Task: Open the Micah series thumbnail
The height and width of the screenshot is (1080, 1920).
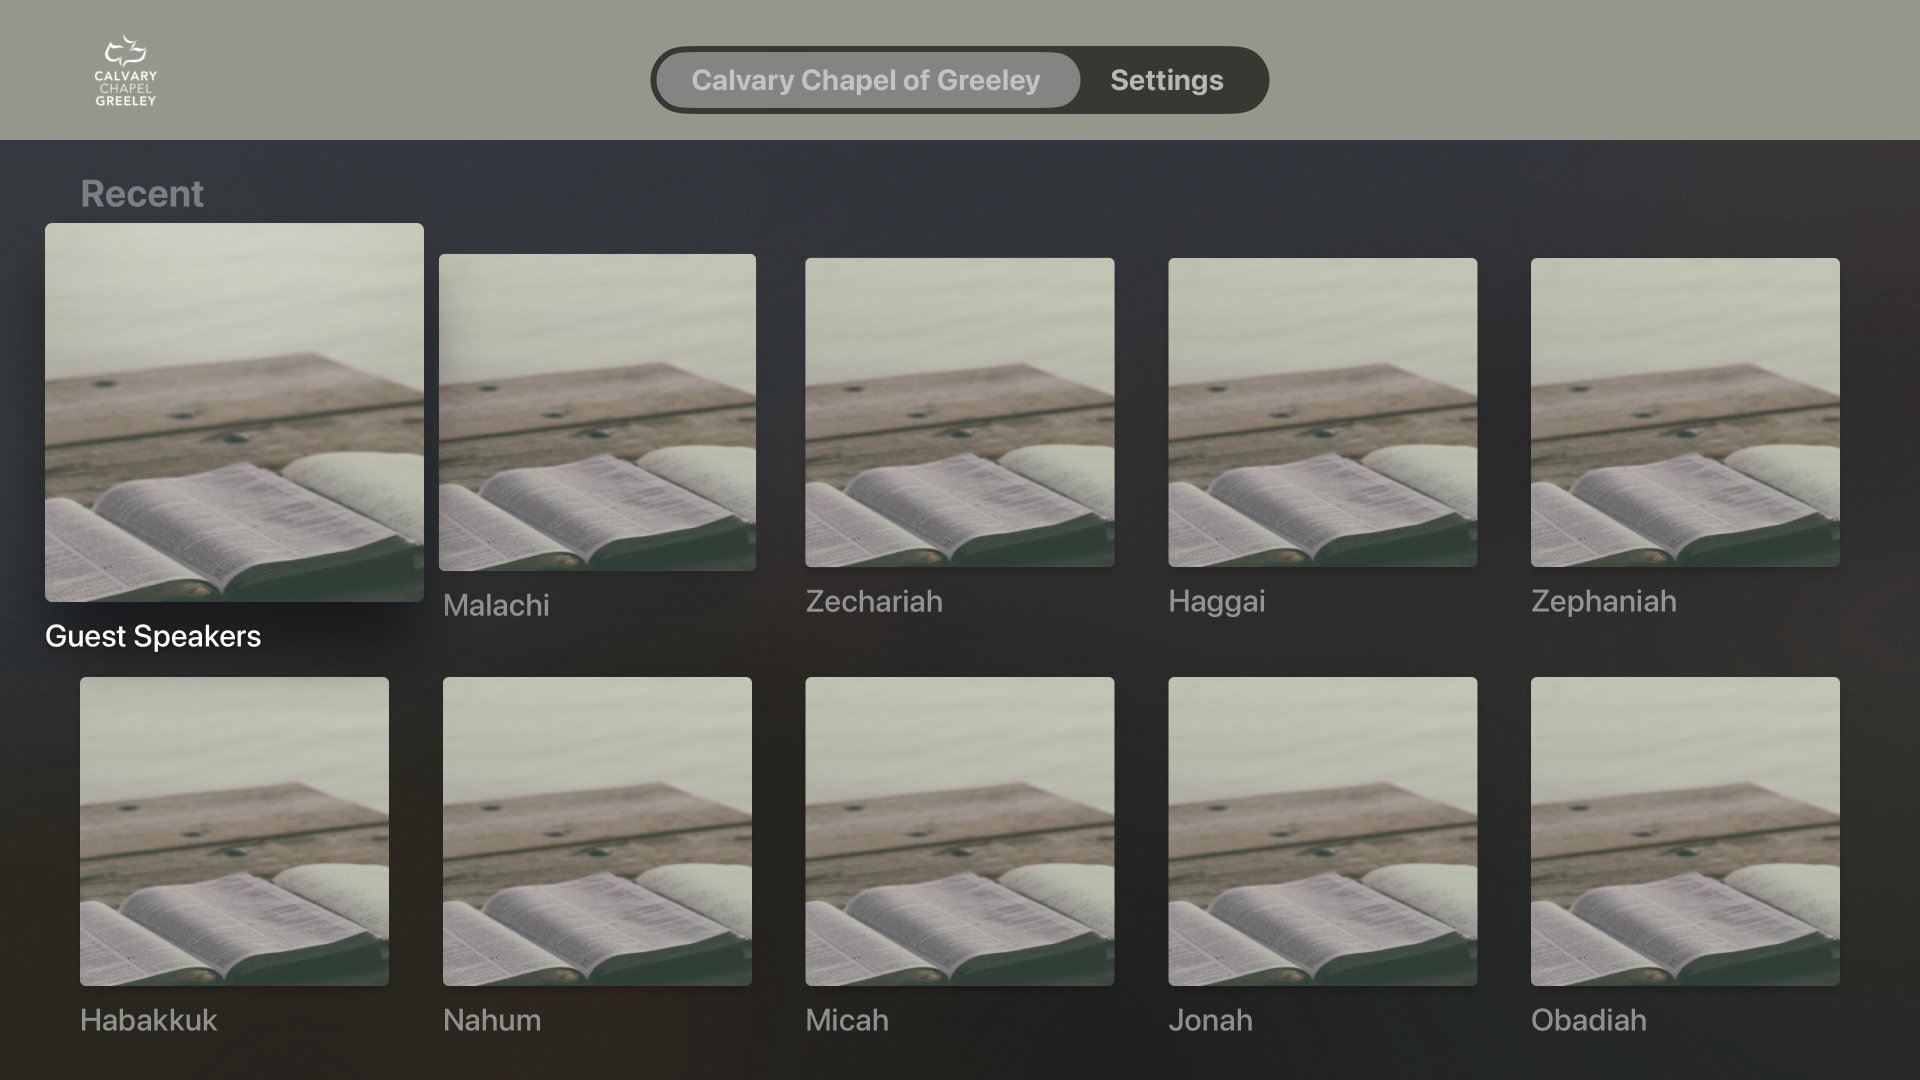Action: 959,831
